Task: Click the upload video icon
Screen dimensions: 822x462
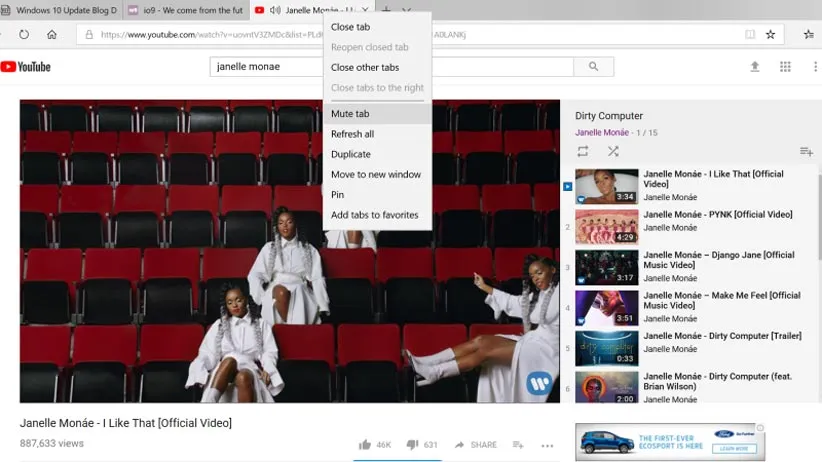Action: point(755,67)
